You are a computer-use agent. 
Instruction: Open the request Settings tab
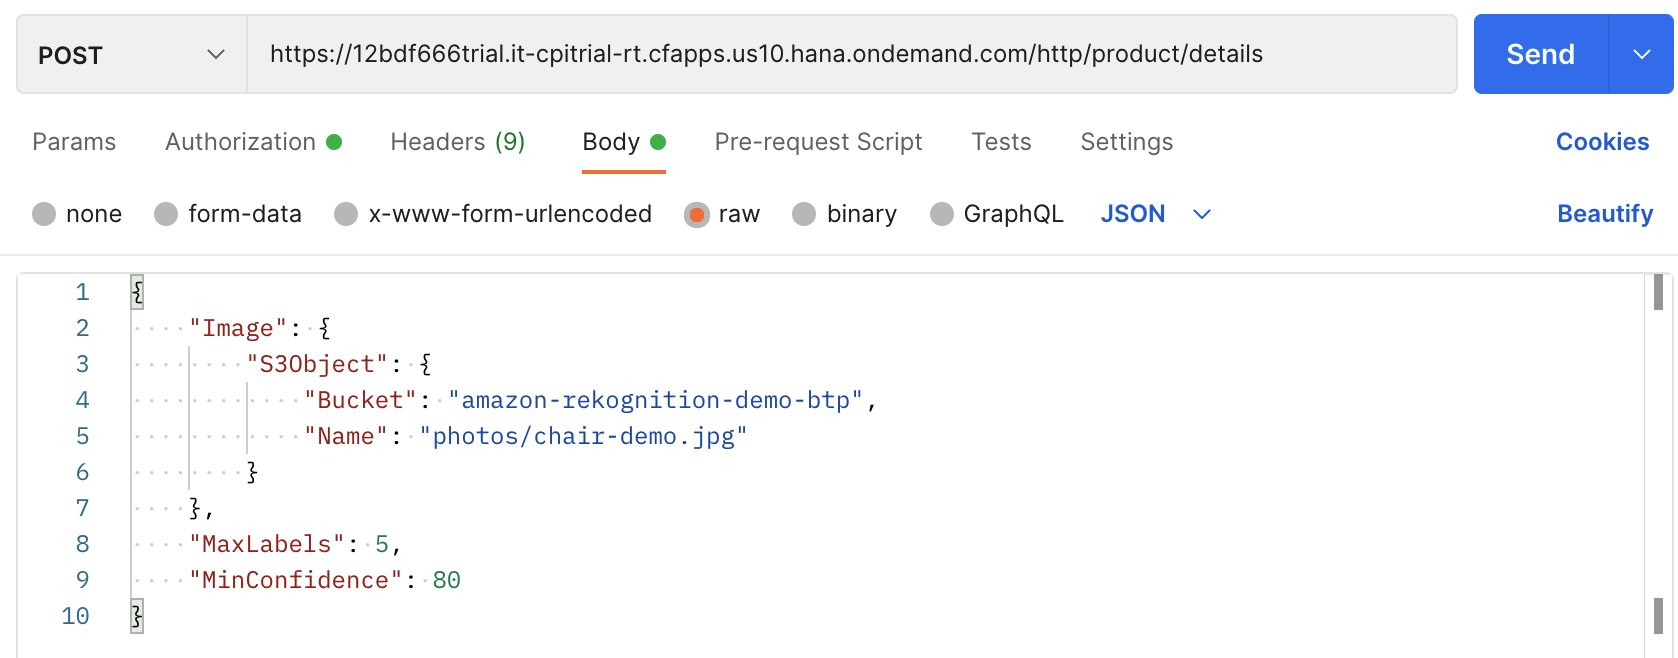click(x=1126, y=142)
